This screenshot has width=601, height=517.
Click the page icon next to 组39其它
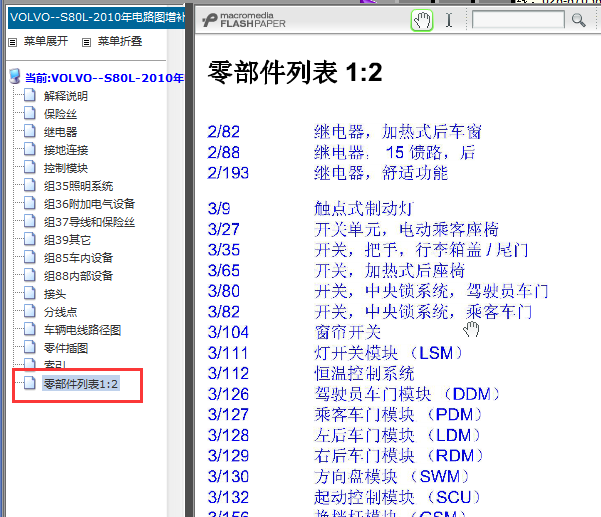[x=30, y=239]
